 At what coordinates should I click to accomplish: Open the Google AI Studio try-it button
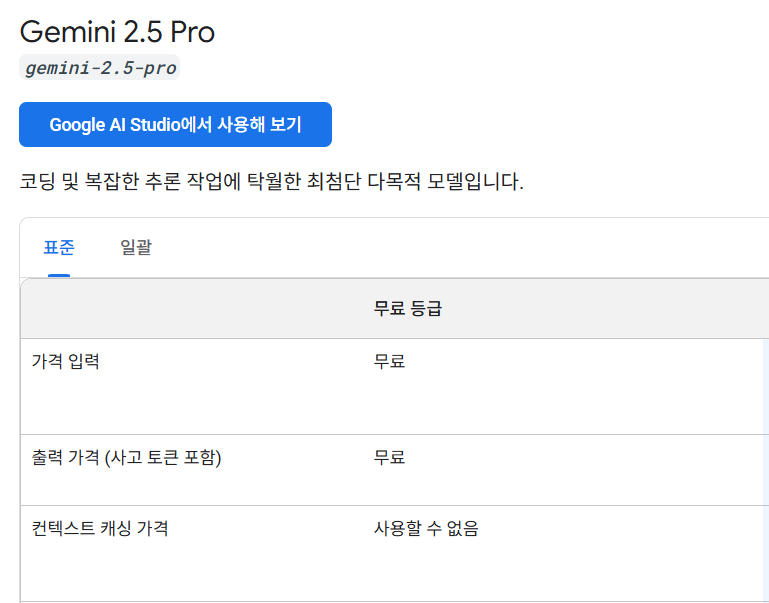pos(175,125)
